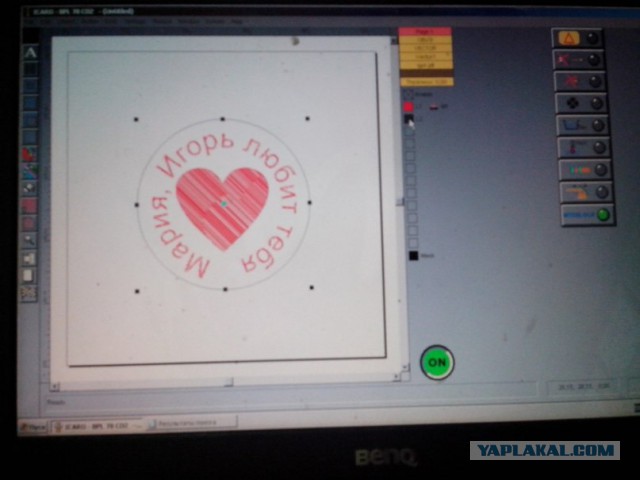Click the blank white page icon in toolbar
The width and height of the screenshot is (640, 480).
[28, 276]
